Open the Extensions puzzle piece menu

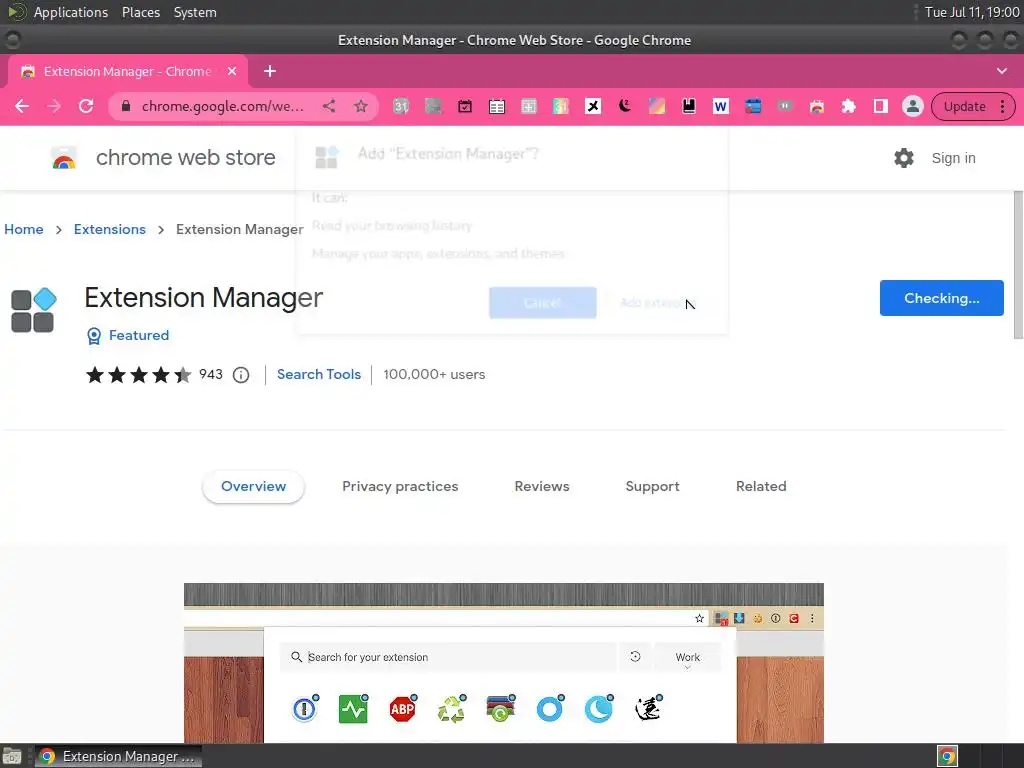tap(849, 106)
